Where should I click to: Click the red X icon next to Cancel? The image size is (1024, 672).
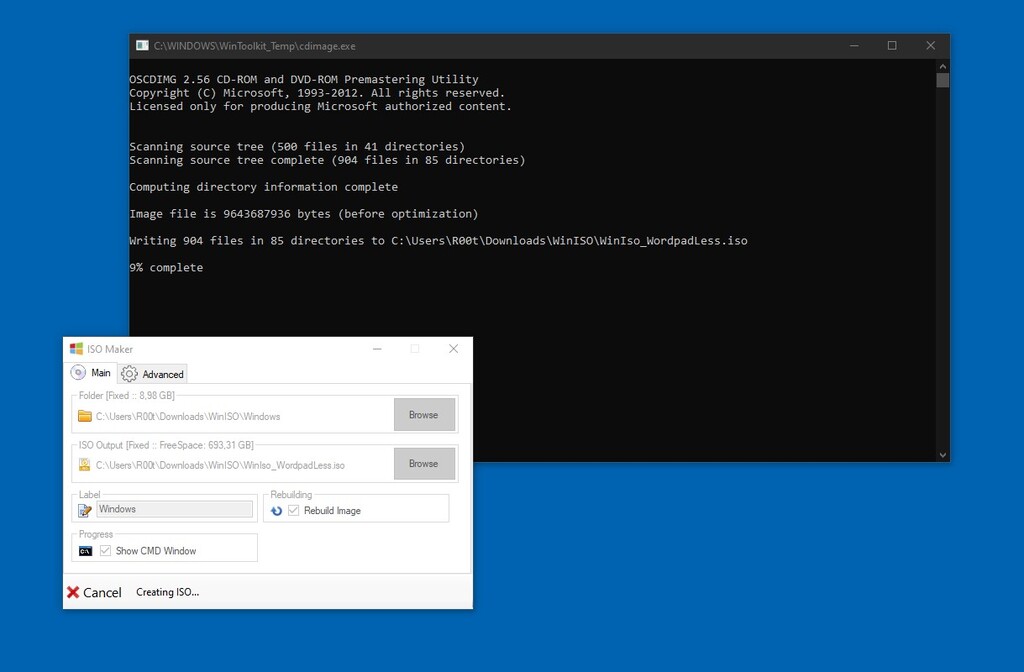click(75, 592)
